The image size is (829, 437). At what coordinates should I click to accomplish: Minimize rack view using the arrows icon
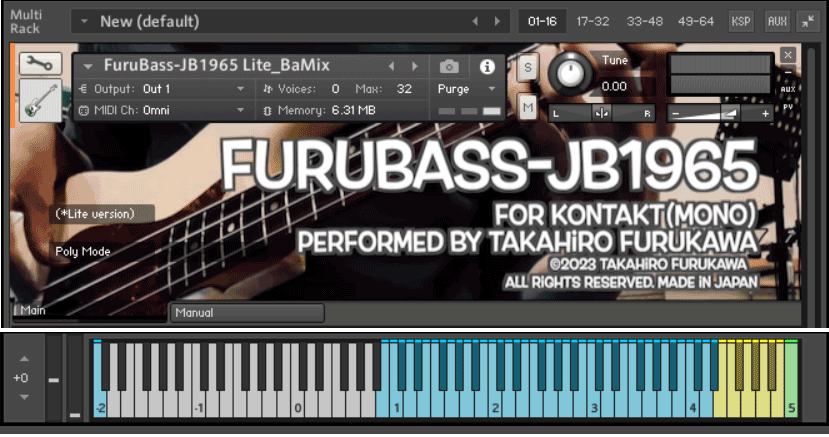pos(808,21)
